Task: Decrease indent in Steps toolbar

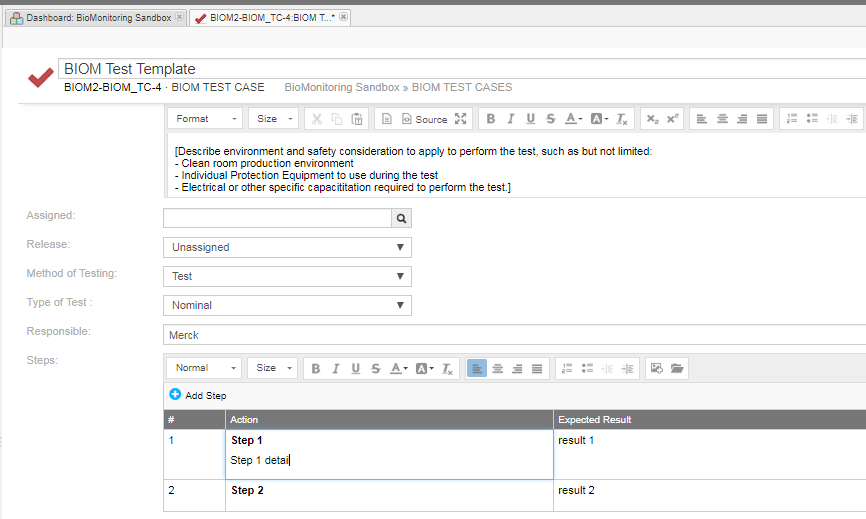Action: coord(607,368)
